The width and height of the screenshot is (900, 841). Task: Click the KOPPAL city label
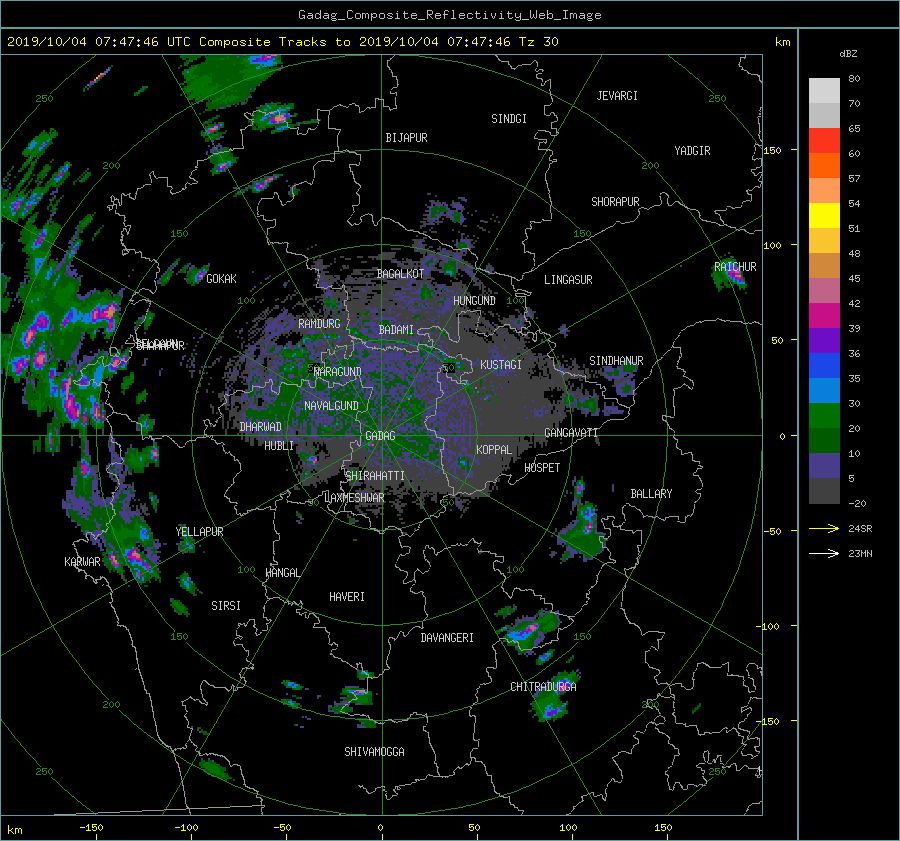[494, 450]
